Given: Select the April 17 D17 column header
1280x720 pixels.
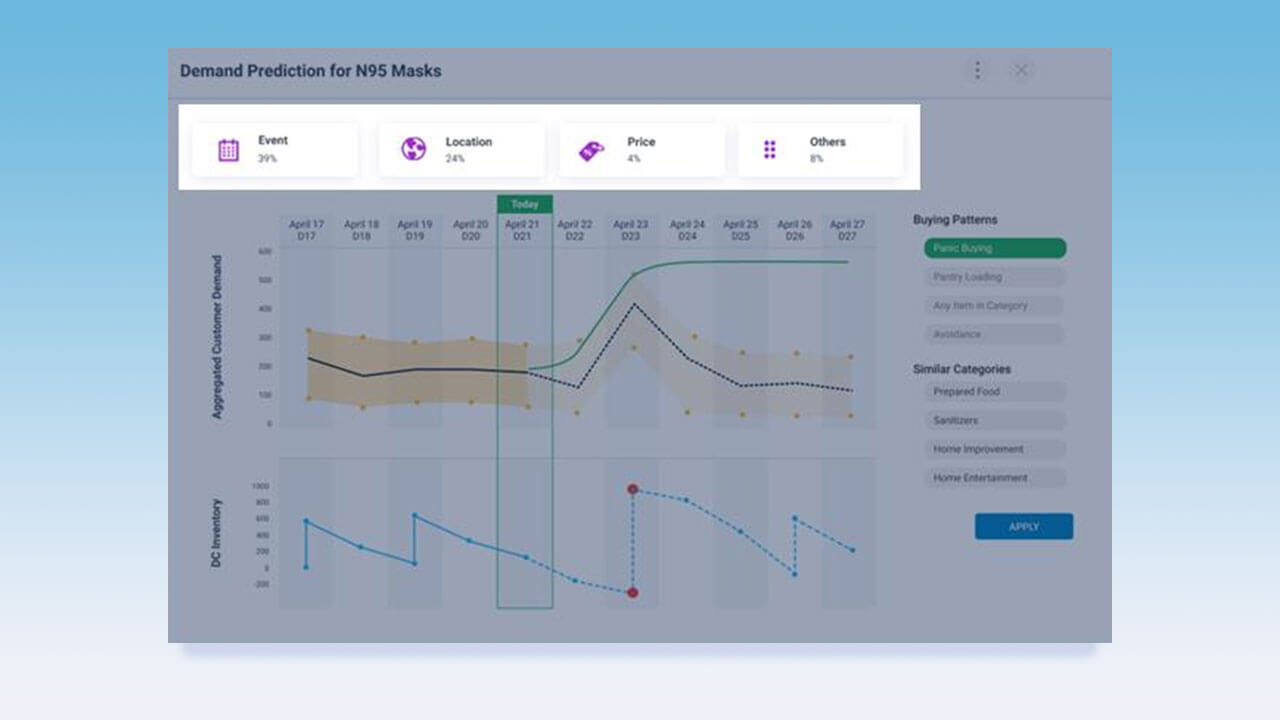Looking at the screenshot, I should tap(307, 230).
